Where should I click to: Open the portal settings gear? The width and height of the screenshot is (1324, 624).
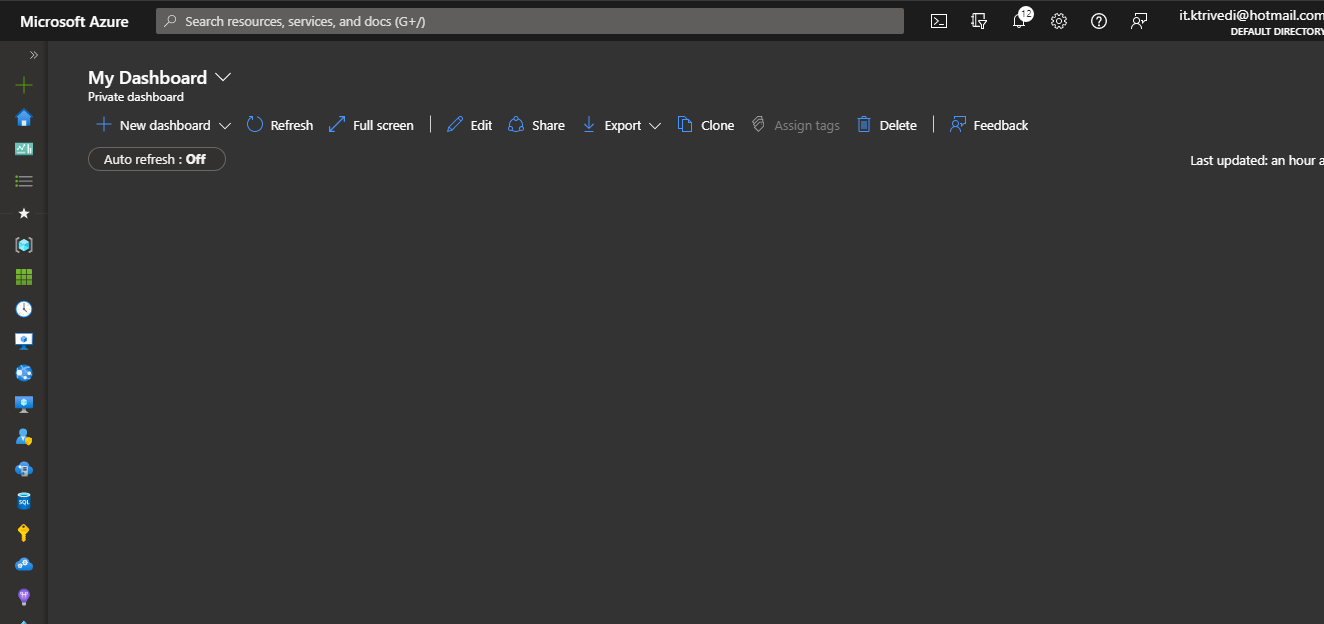click(x=1059, y=21)
